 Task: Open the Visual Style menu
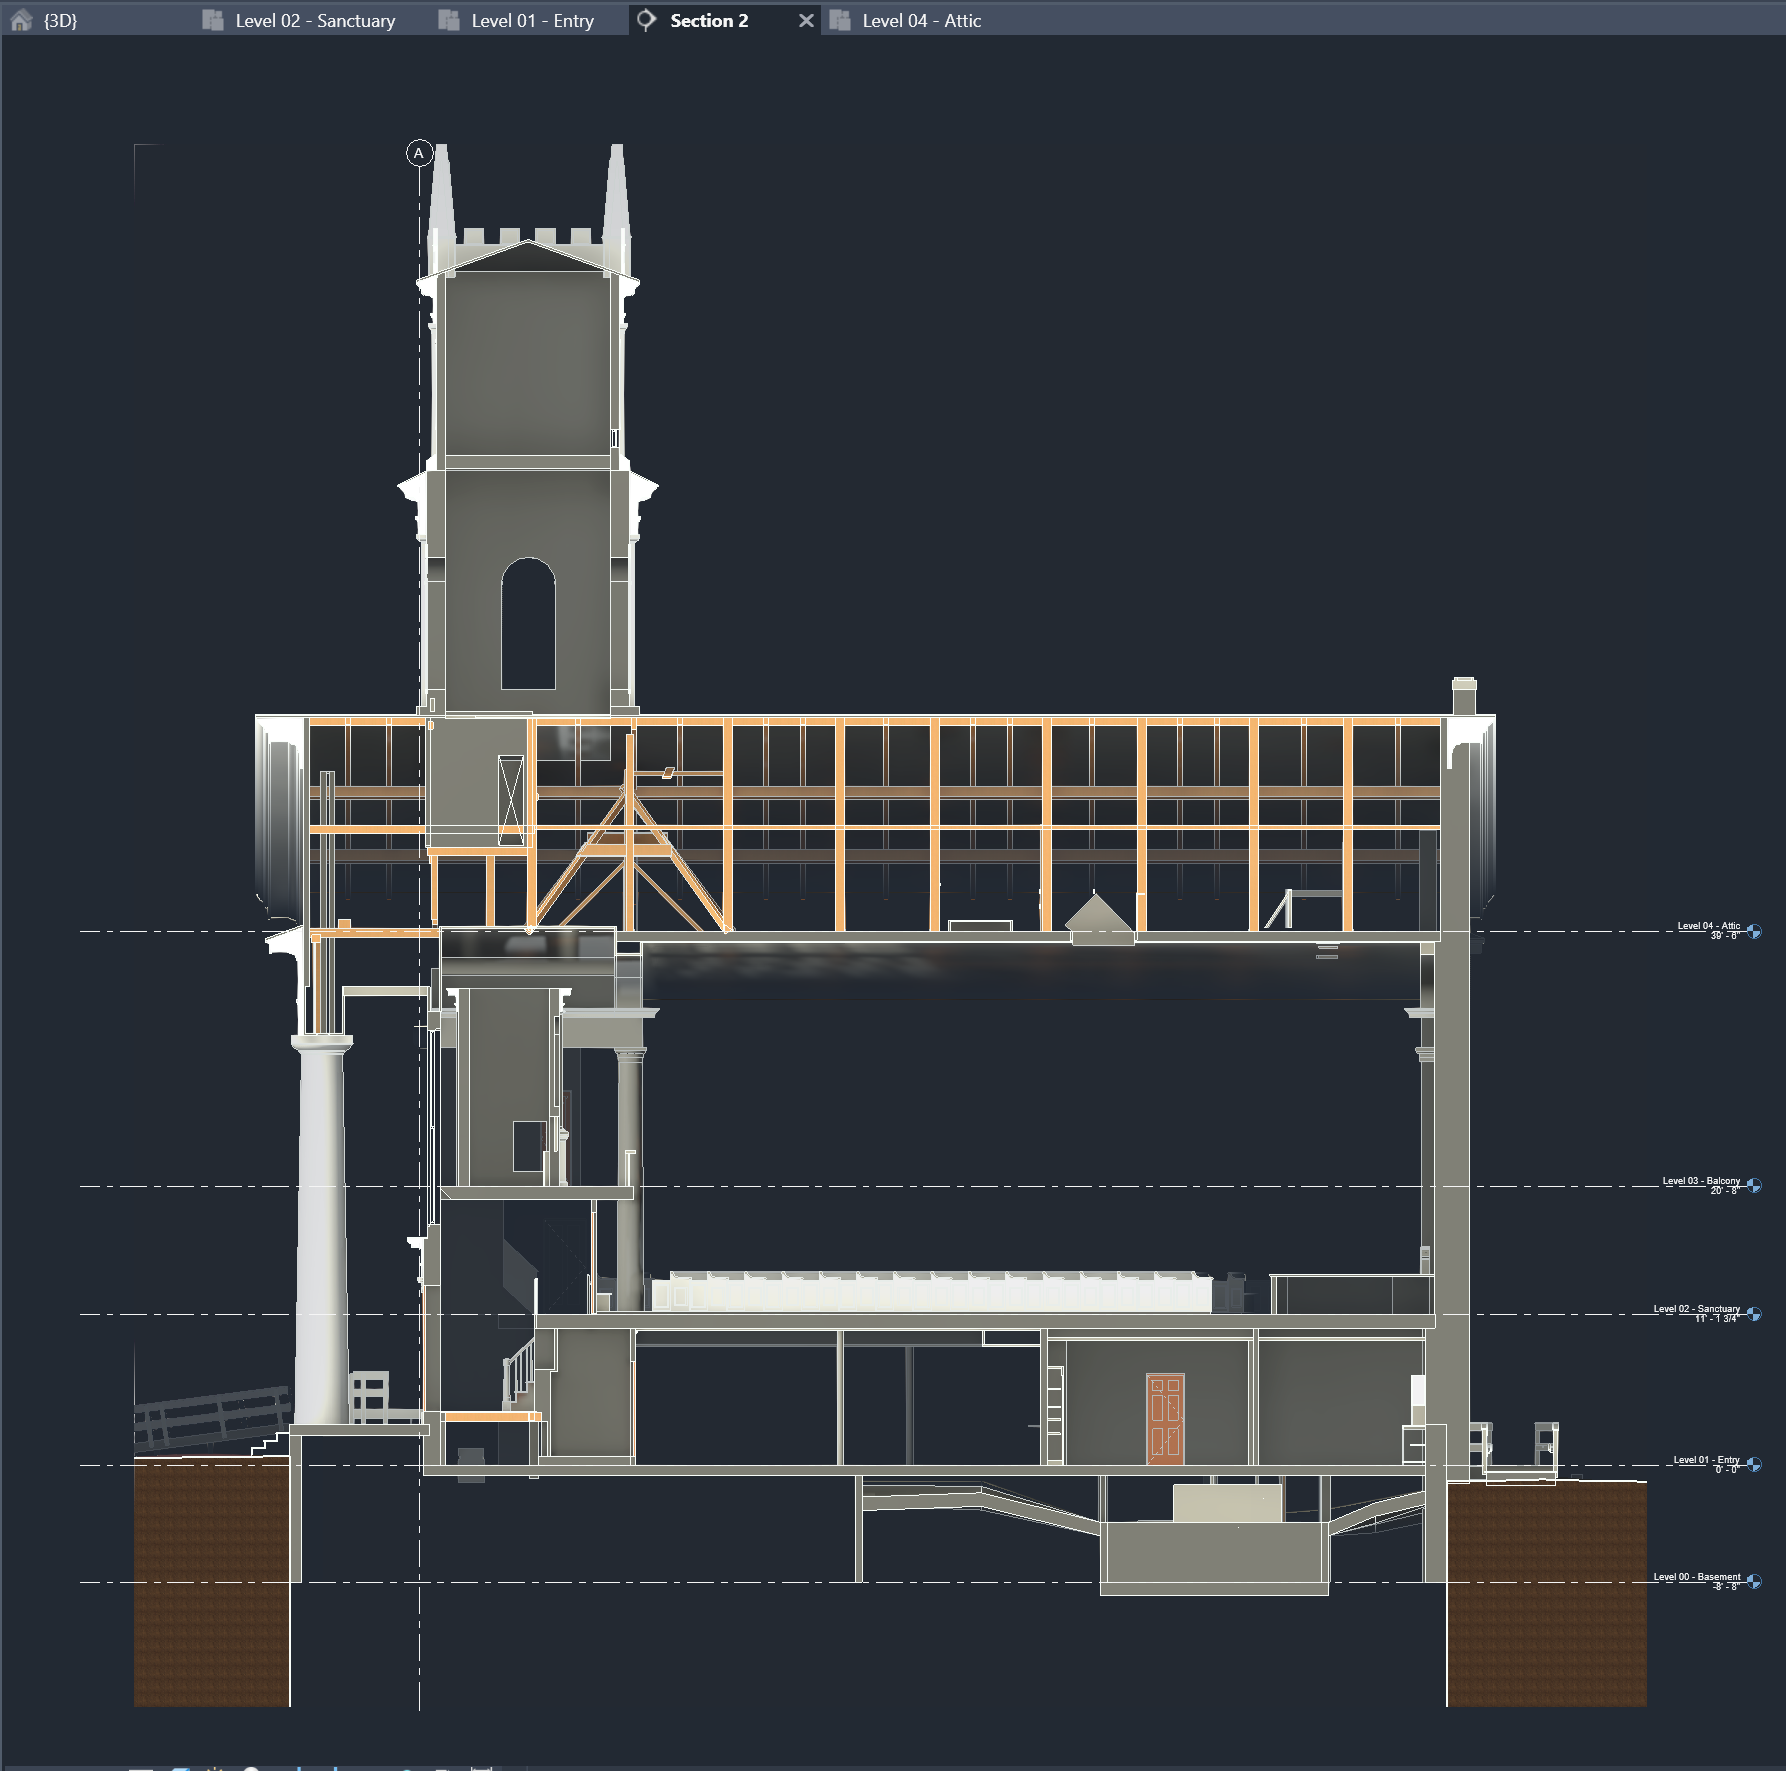(216, 1768)
